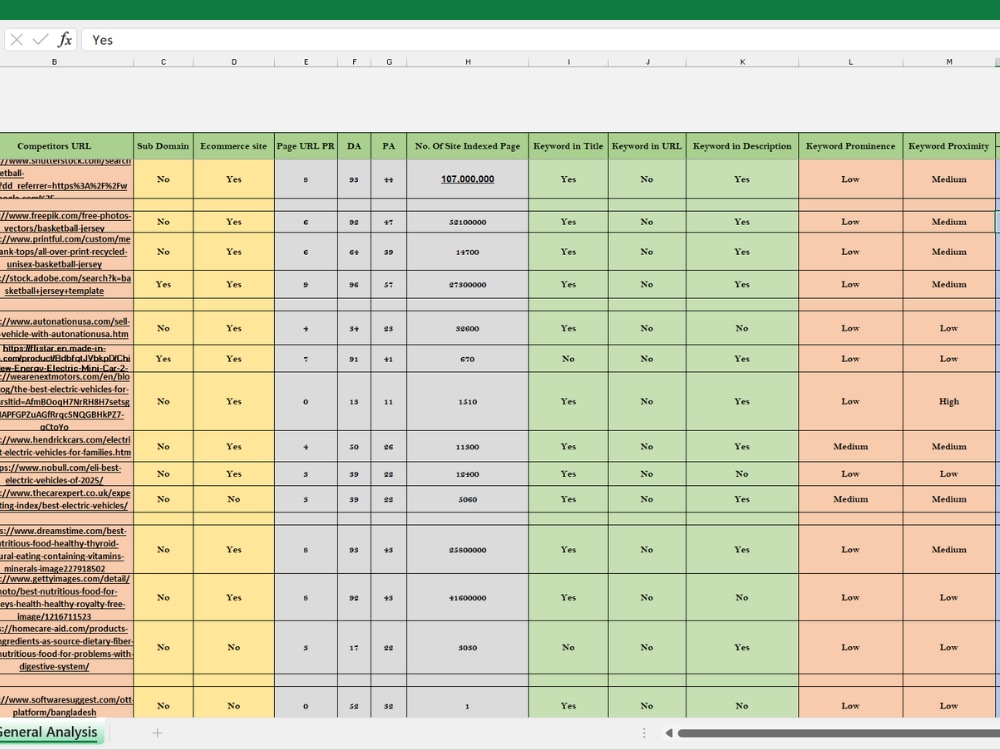Screen dimensions: 1000x750
Task: Click the 3030 indexed pages cell
Action: pyautogui.click(x=467, y=647)
